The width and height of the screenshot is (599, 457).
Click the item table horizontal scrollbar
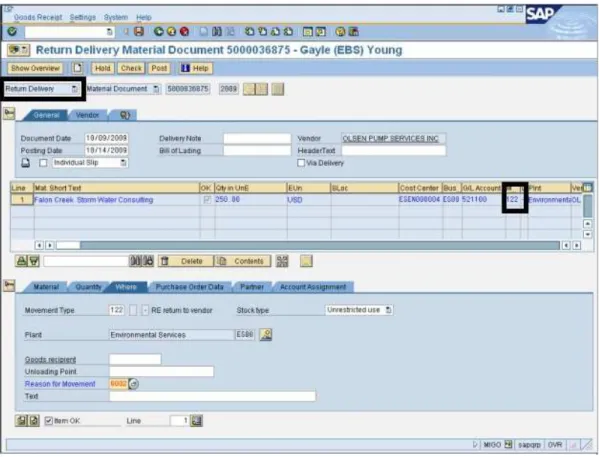[x=308, y=245]
